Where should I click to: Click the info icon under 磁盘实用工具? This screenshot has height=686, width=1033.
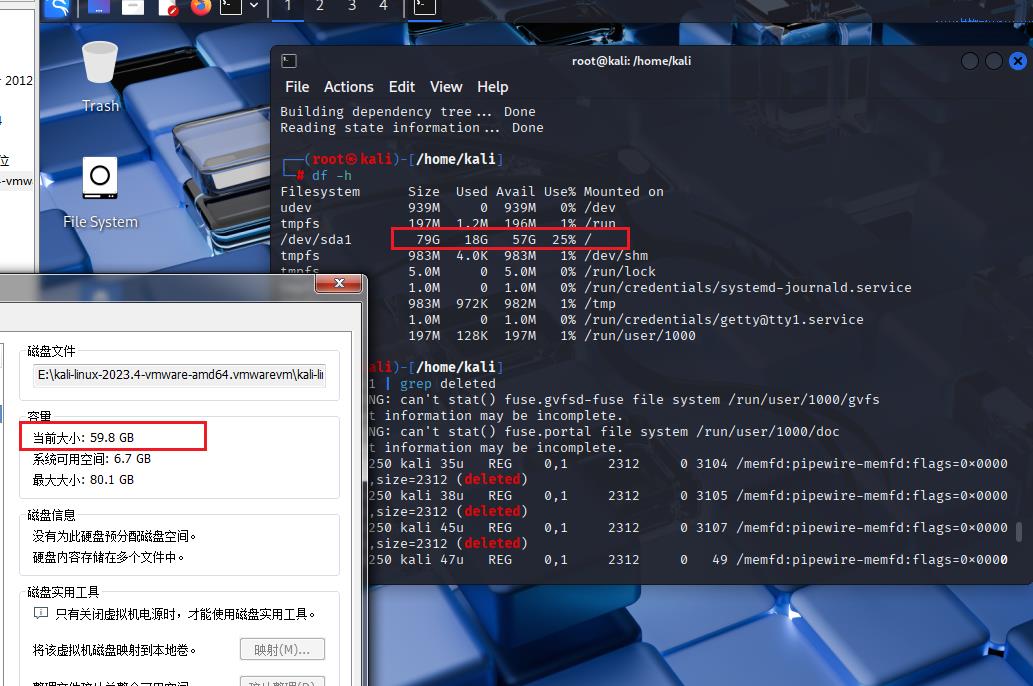click(x=41, y=614)
